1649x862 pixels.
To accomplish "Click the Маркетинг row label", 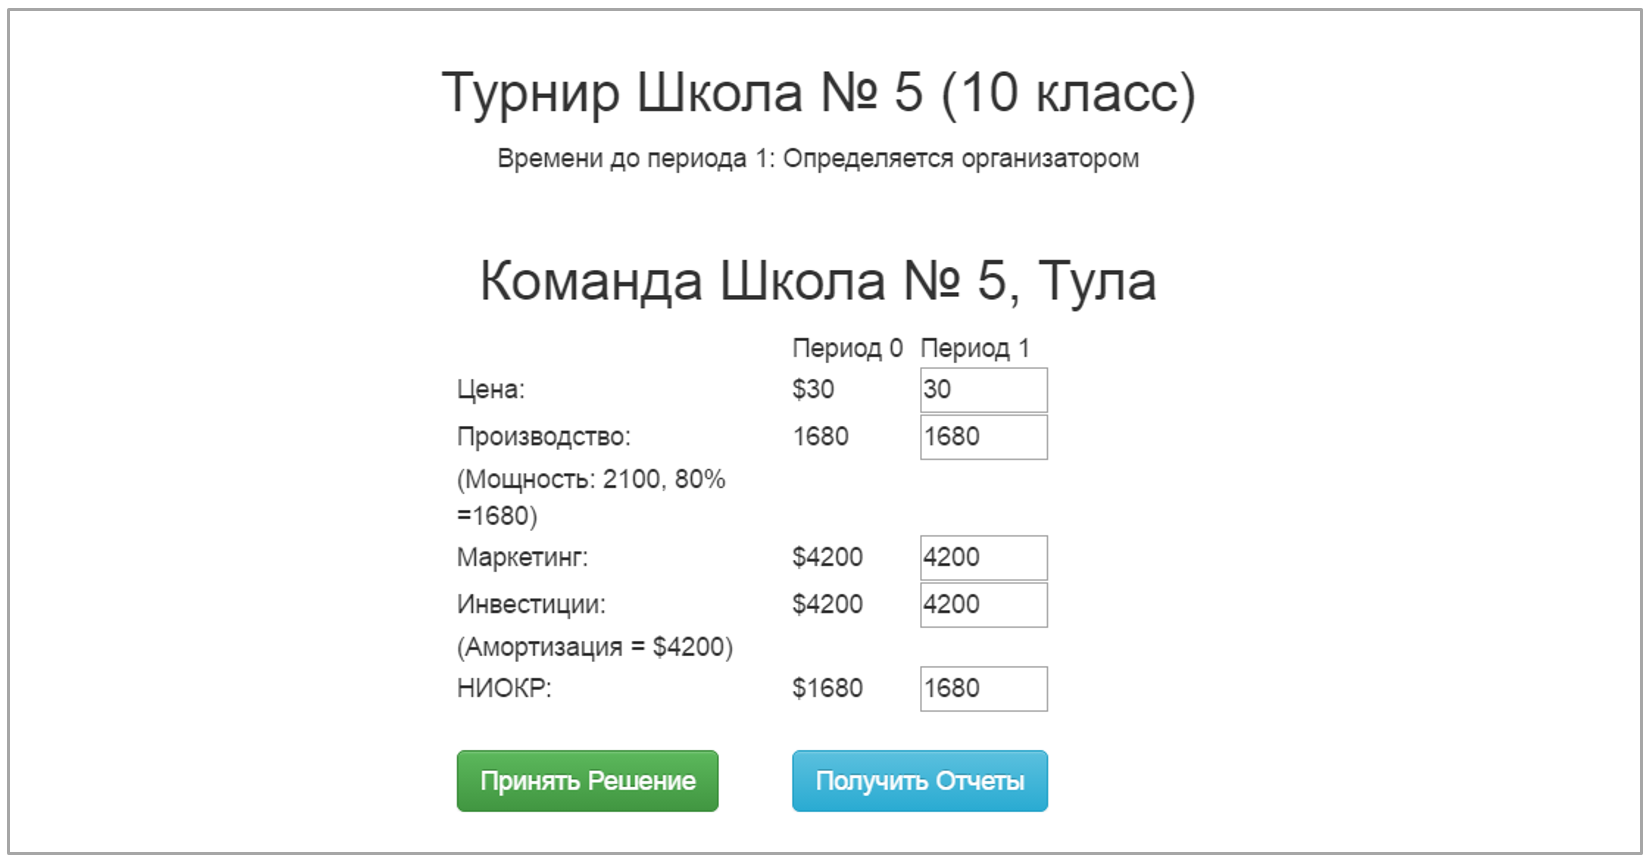I will pos(522,557).
